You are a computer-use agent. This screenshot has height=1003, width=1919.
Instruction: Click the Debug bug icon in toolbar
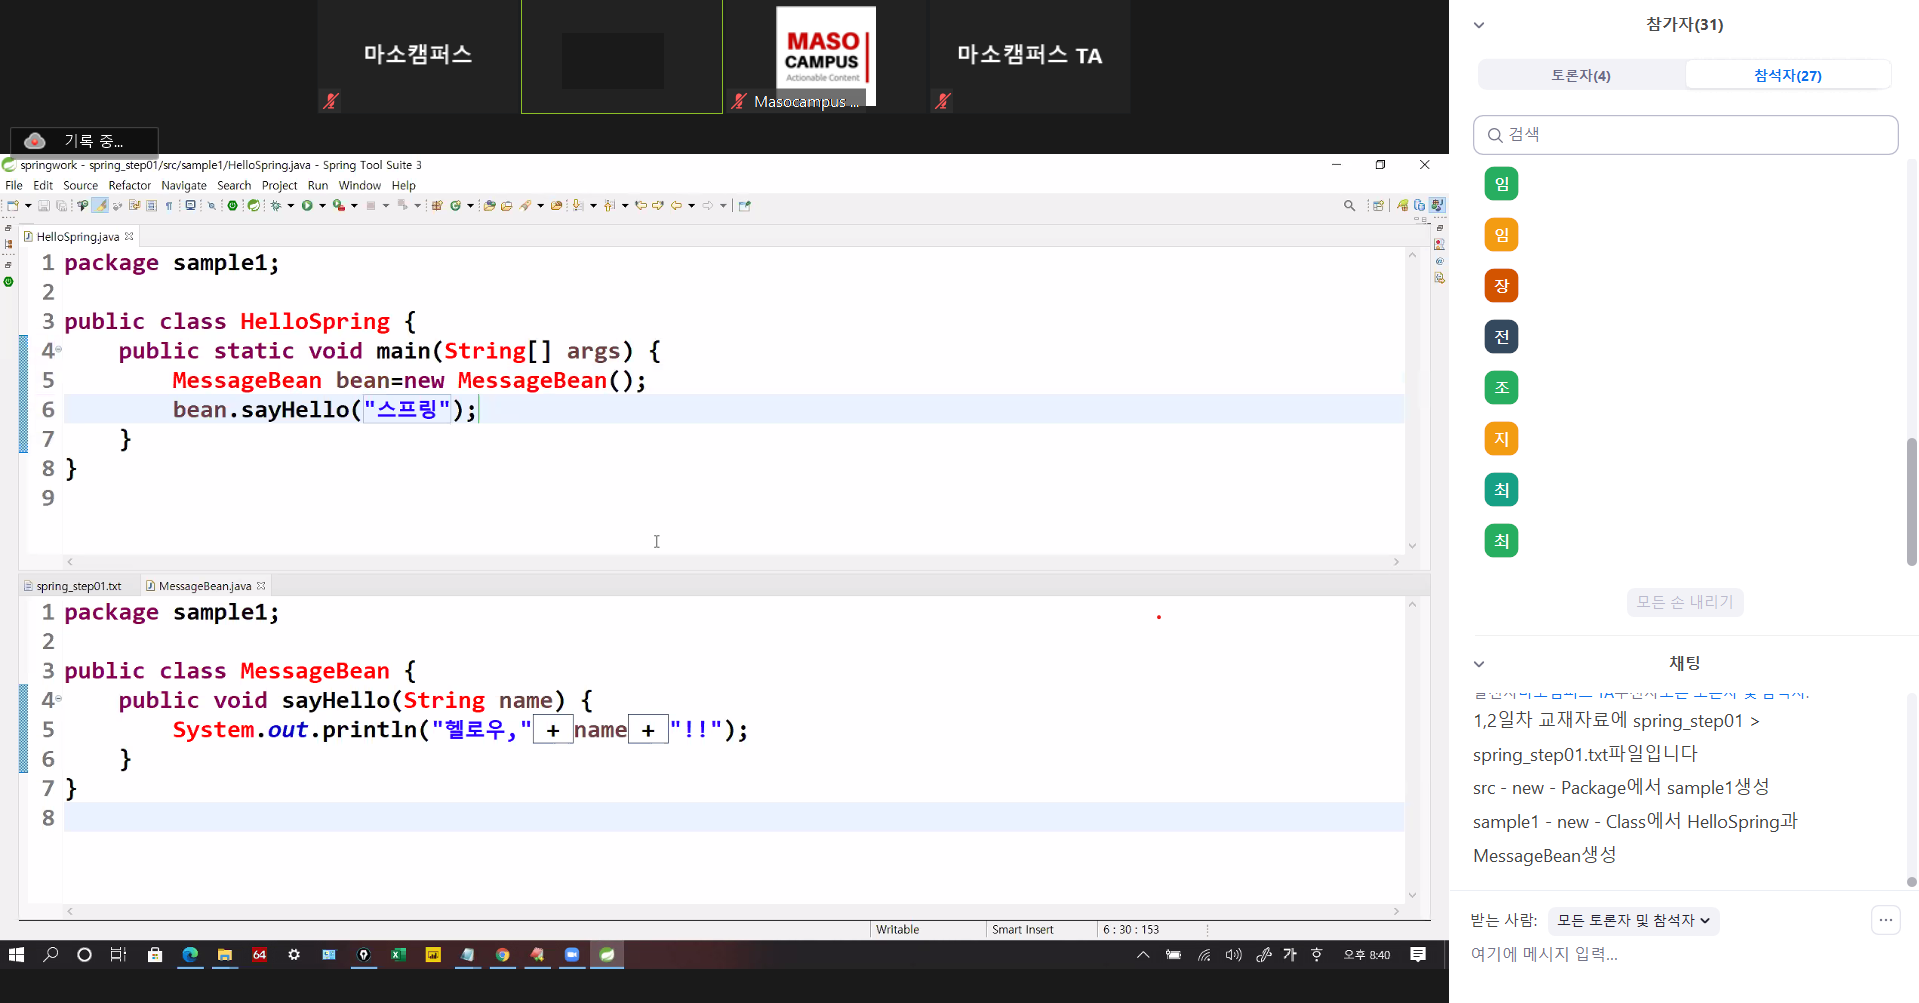[276, 206]
